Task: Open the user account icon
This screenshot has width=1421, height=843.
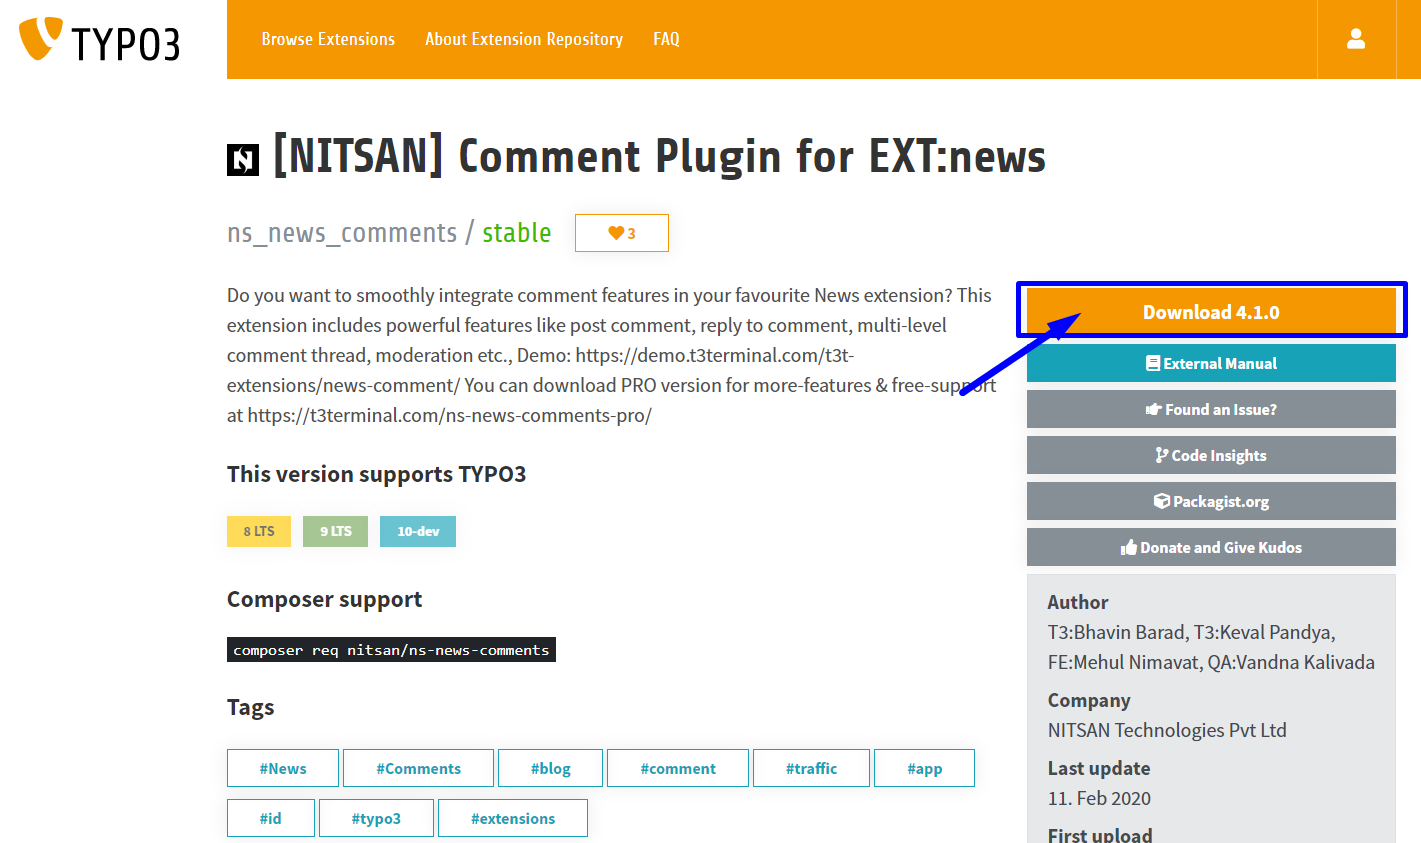Action: coord(1356,39)
